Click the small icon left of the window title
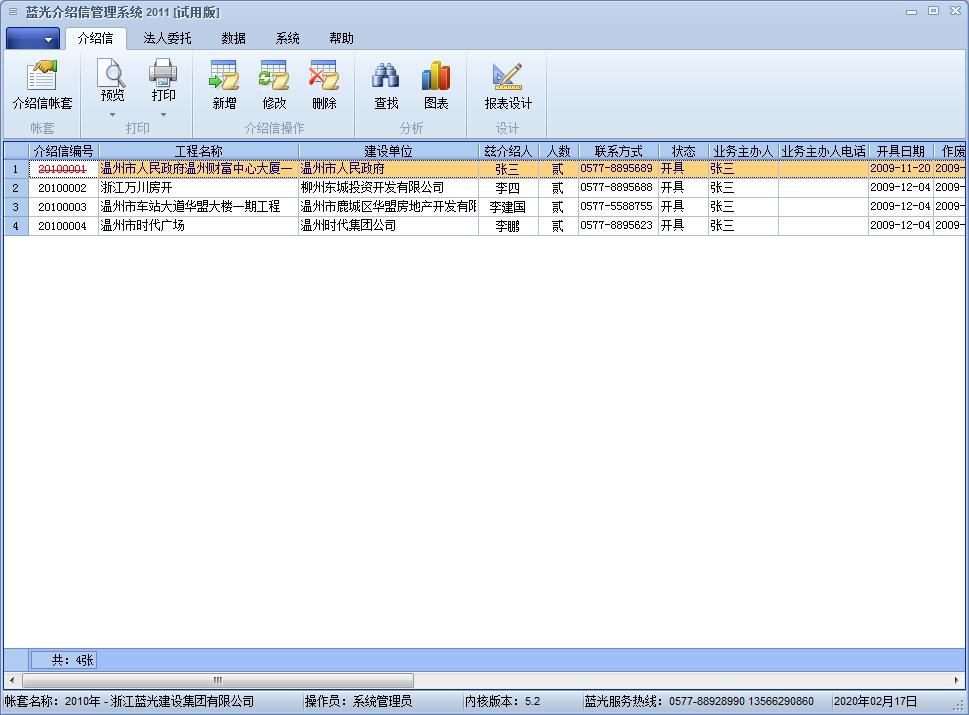969x715 pixels. click(x=13, y=12)
